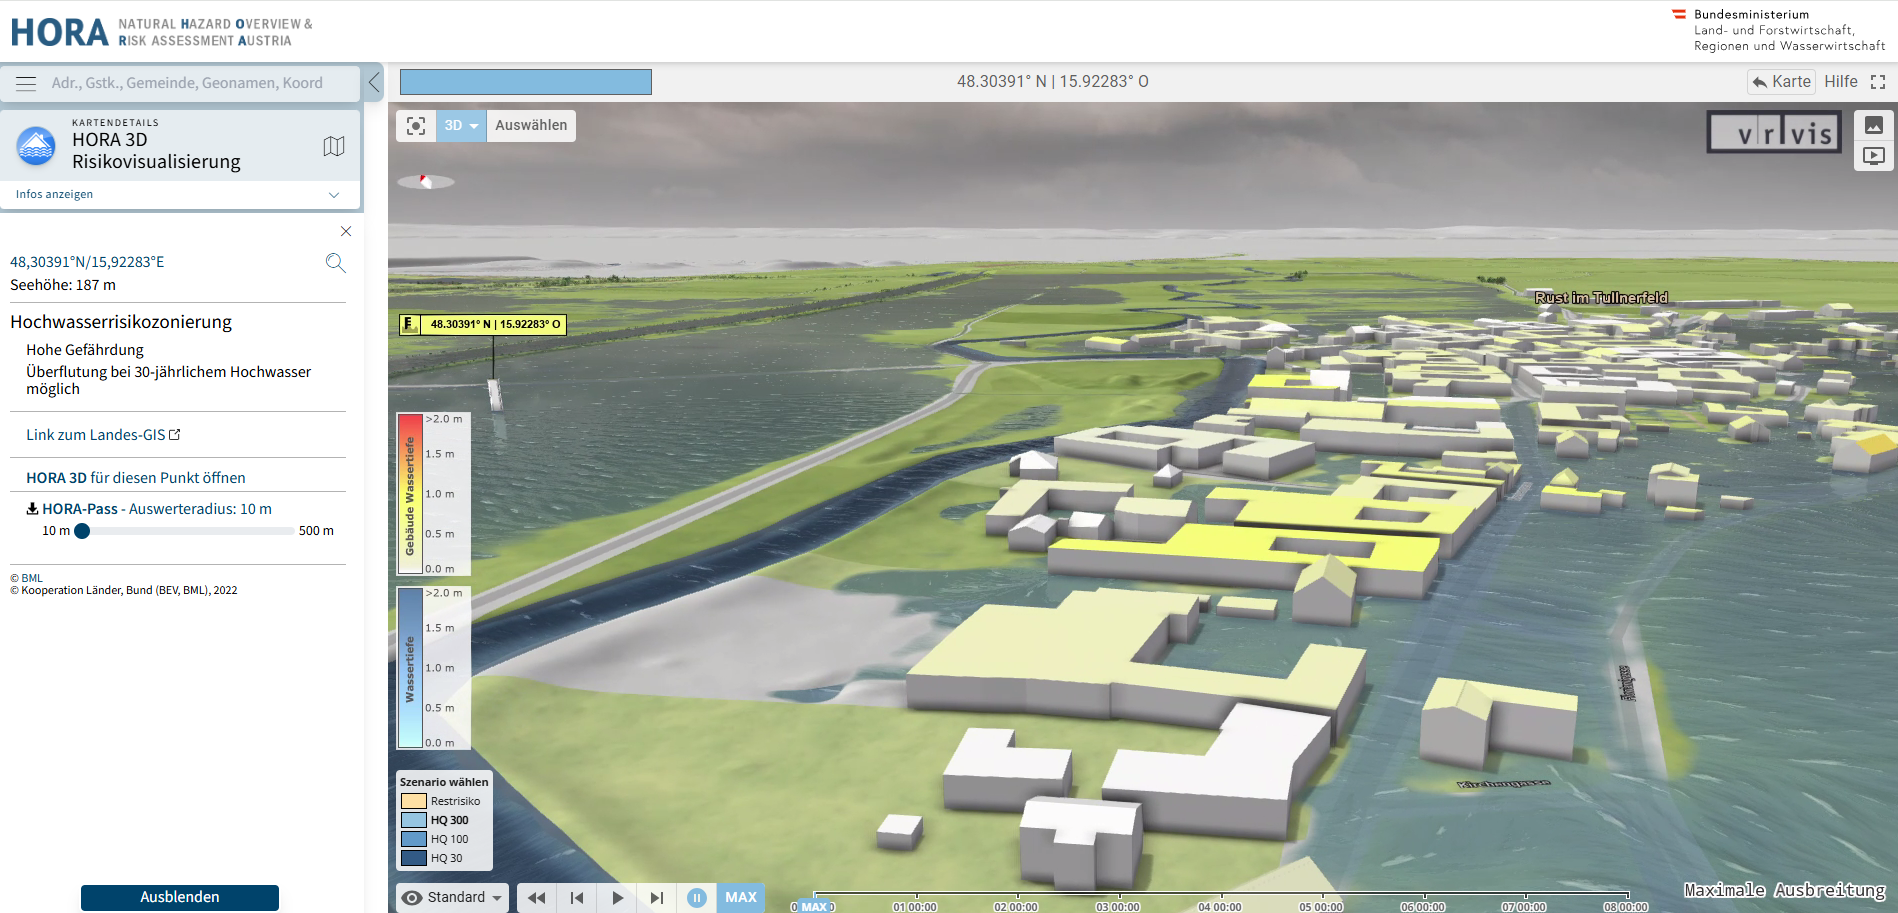Viewport: 1898px width, 913px height.
Task: Click the search magnifier beside the coordinates
Action: pos(336,263)
